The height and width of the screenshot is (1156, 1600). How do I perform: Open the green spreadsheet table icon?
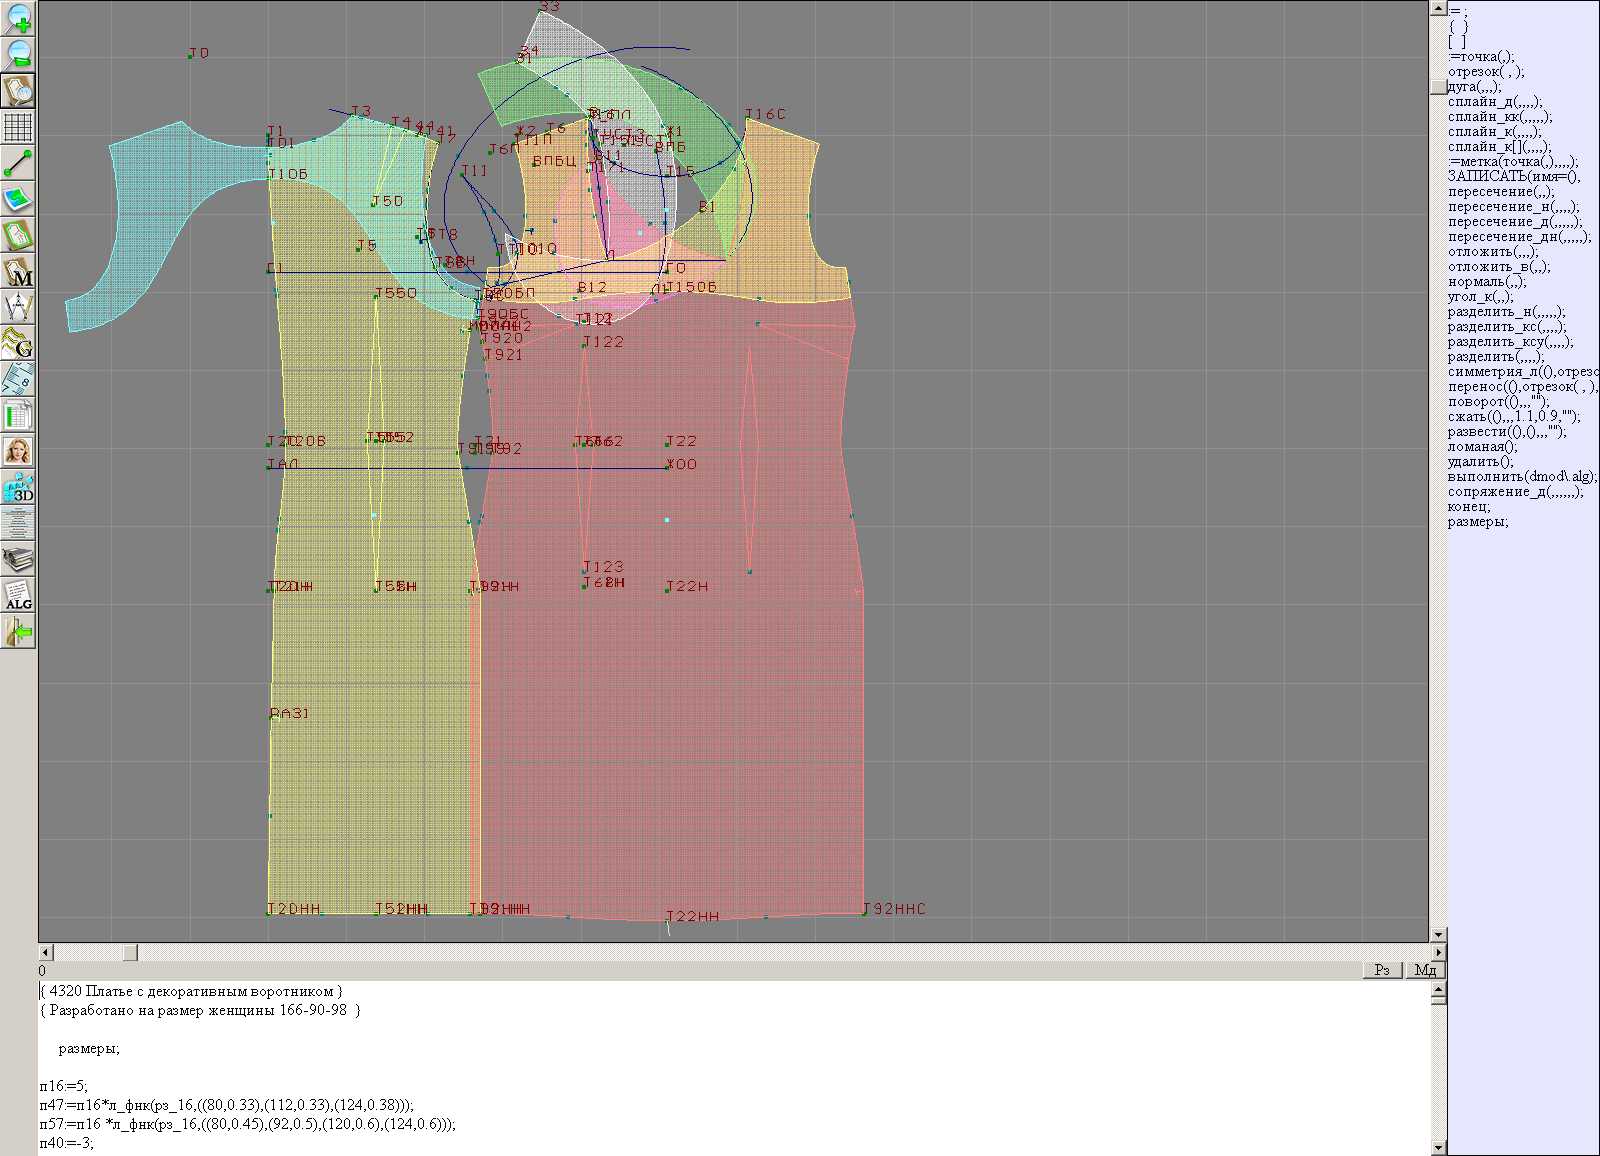(18, 415)
